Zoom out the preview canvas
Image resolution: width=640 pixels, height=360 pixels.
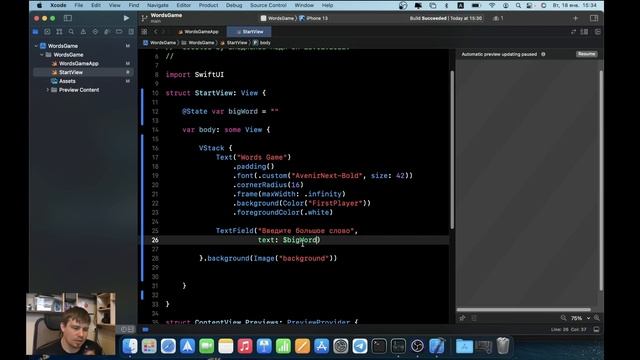pyautogui.click(x=564, y=318)
